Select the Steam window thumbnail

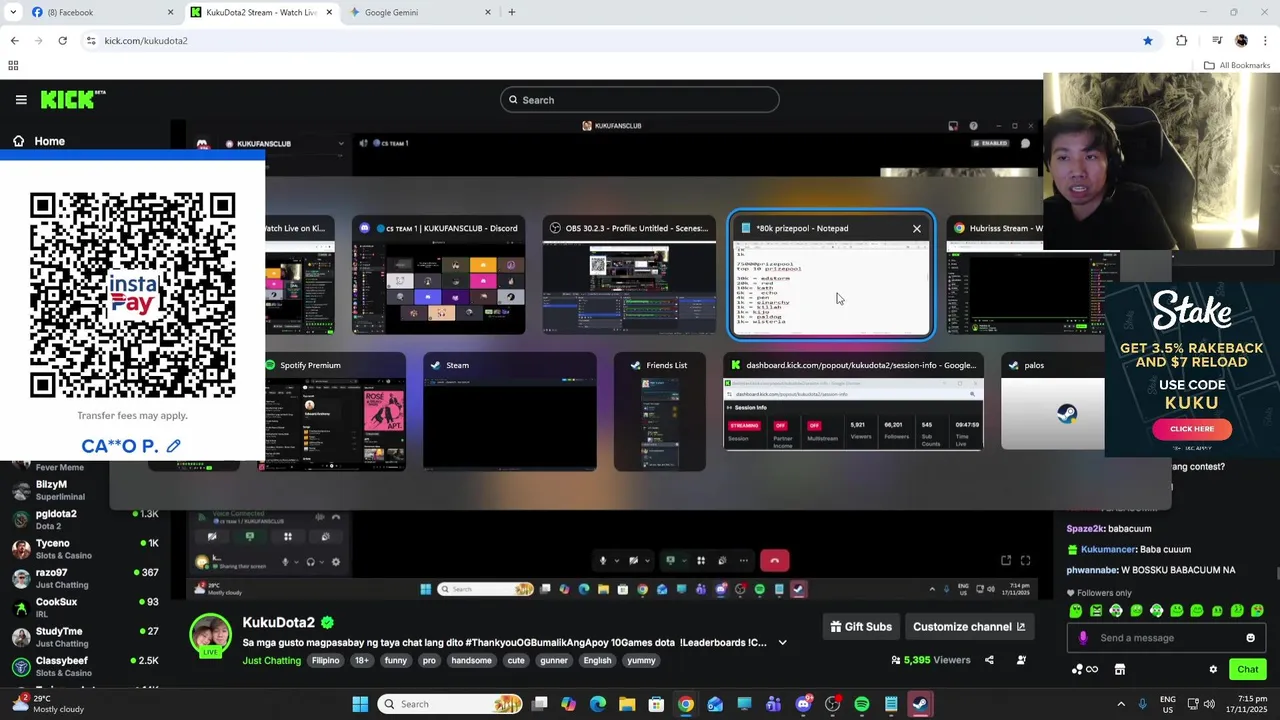click(x=510, y=411)
